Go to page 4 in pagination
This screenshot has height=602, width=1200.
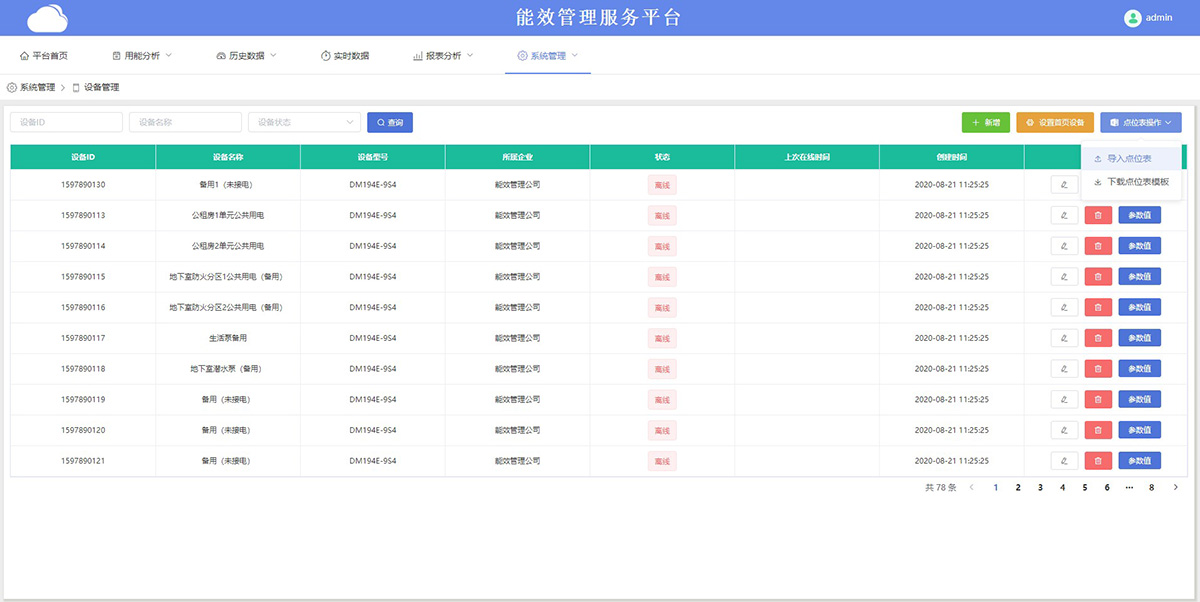1062,488
